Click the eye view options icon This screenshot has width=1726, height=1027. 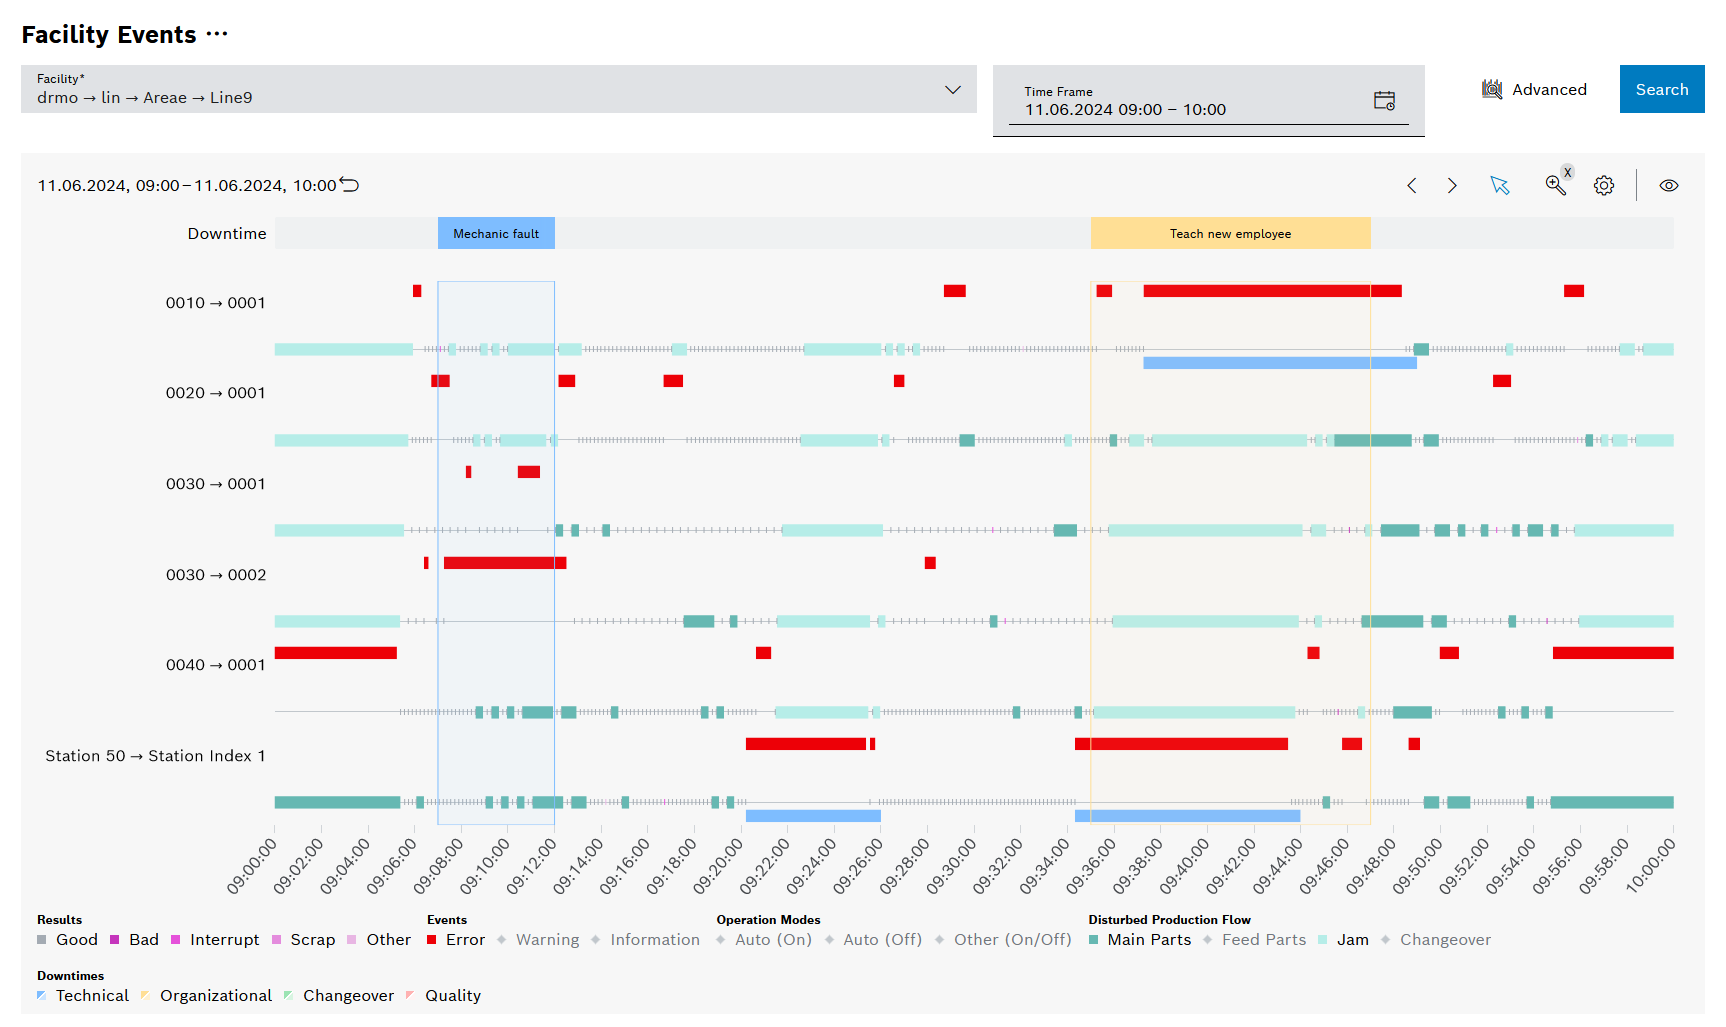click(x=1669, y=185)
